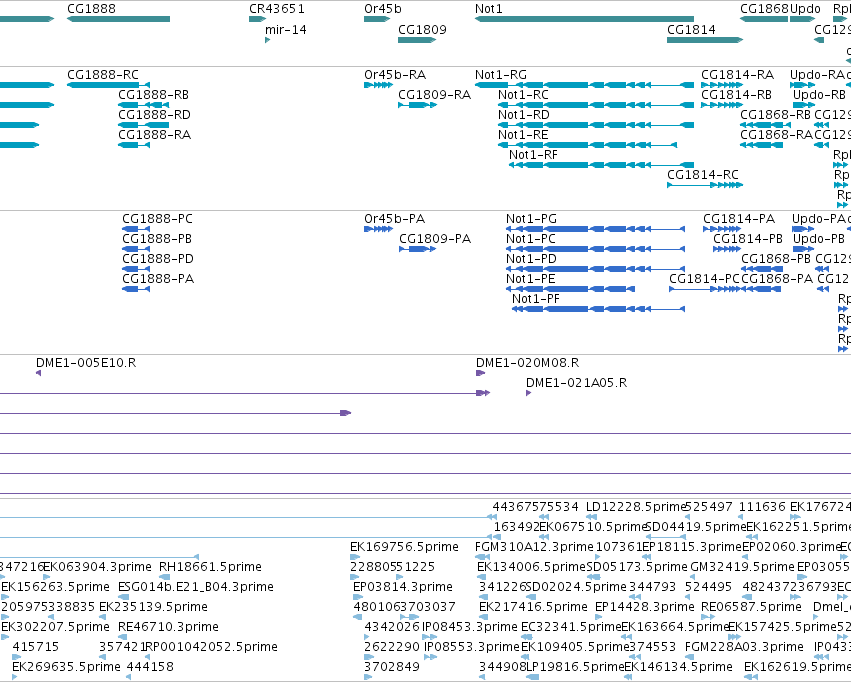This screenshot has height=682, width=851.
Task: Select the CG1868-PB protein label
Action: point(776,259)
